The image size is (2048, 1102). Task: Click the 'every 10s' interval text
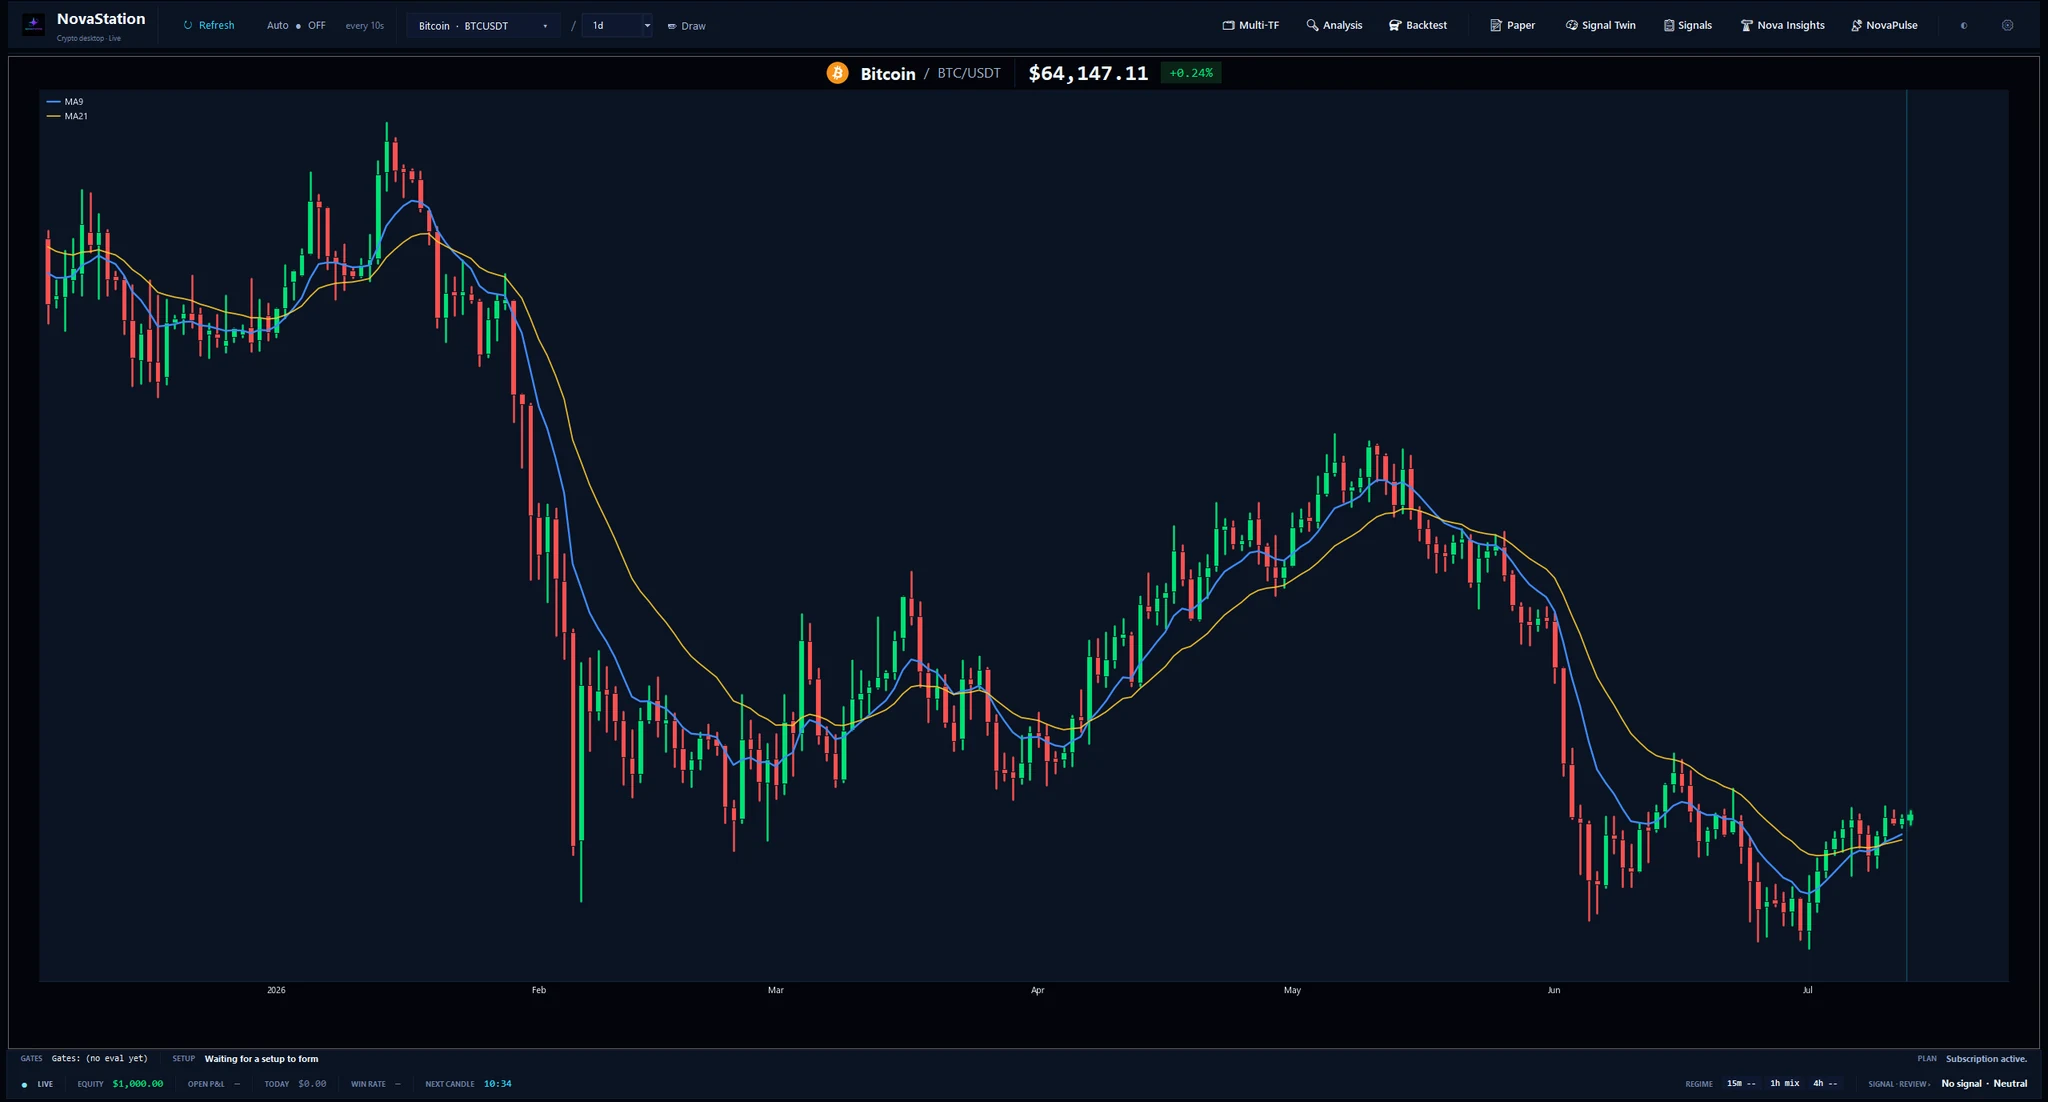364,26
